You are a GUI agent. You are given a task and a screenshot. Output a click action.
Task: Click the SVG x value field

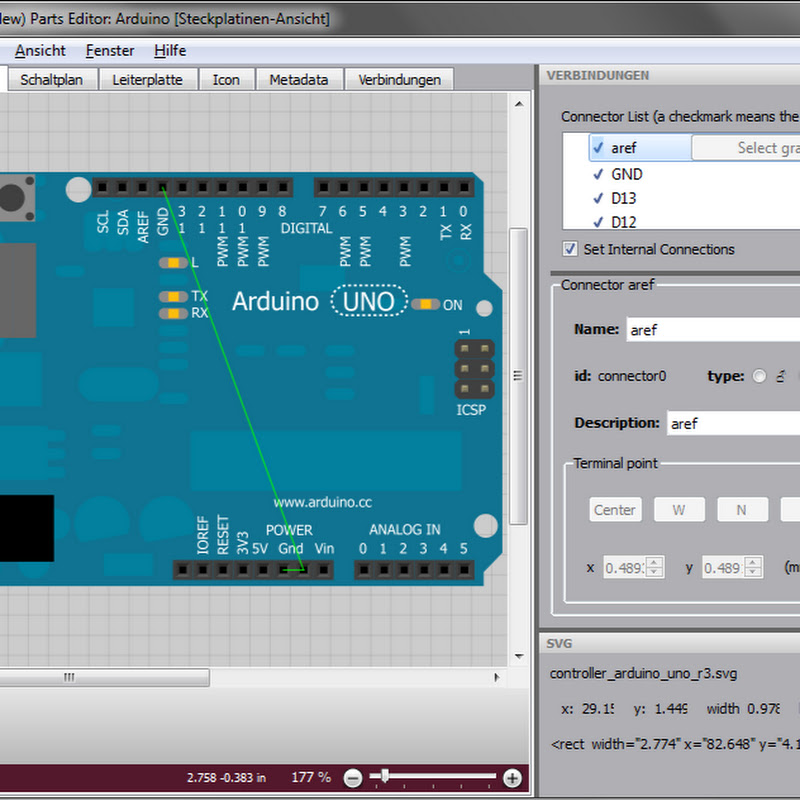pyautogui.click(x=598, y=709)
